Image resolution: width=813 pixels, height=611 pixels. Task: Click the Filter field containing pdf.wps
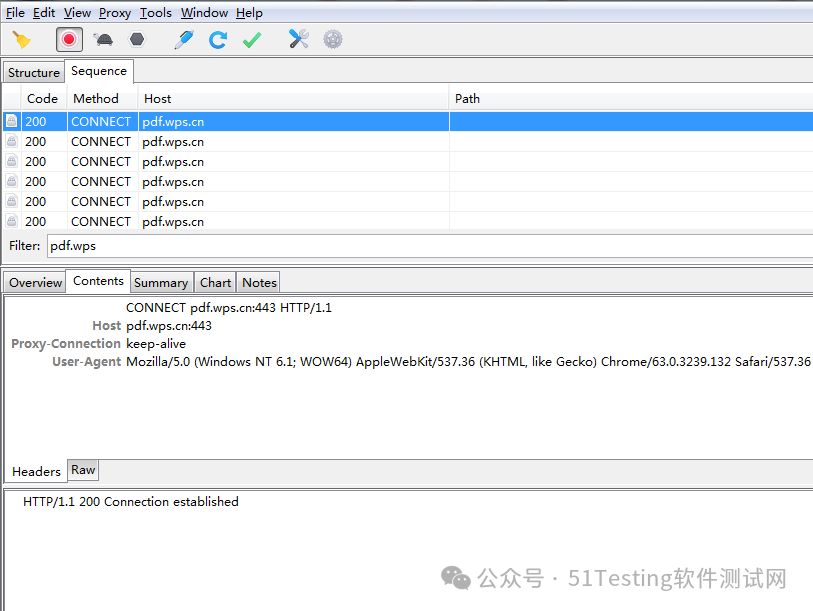pos(430,246)
